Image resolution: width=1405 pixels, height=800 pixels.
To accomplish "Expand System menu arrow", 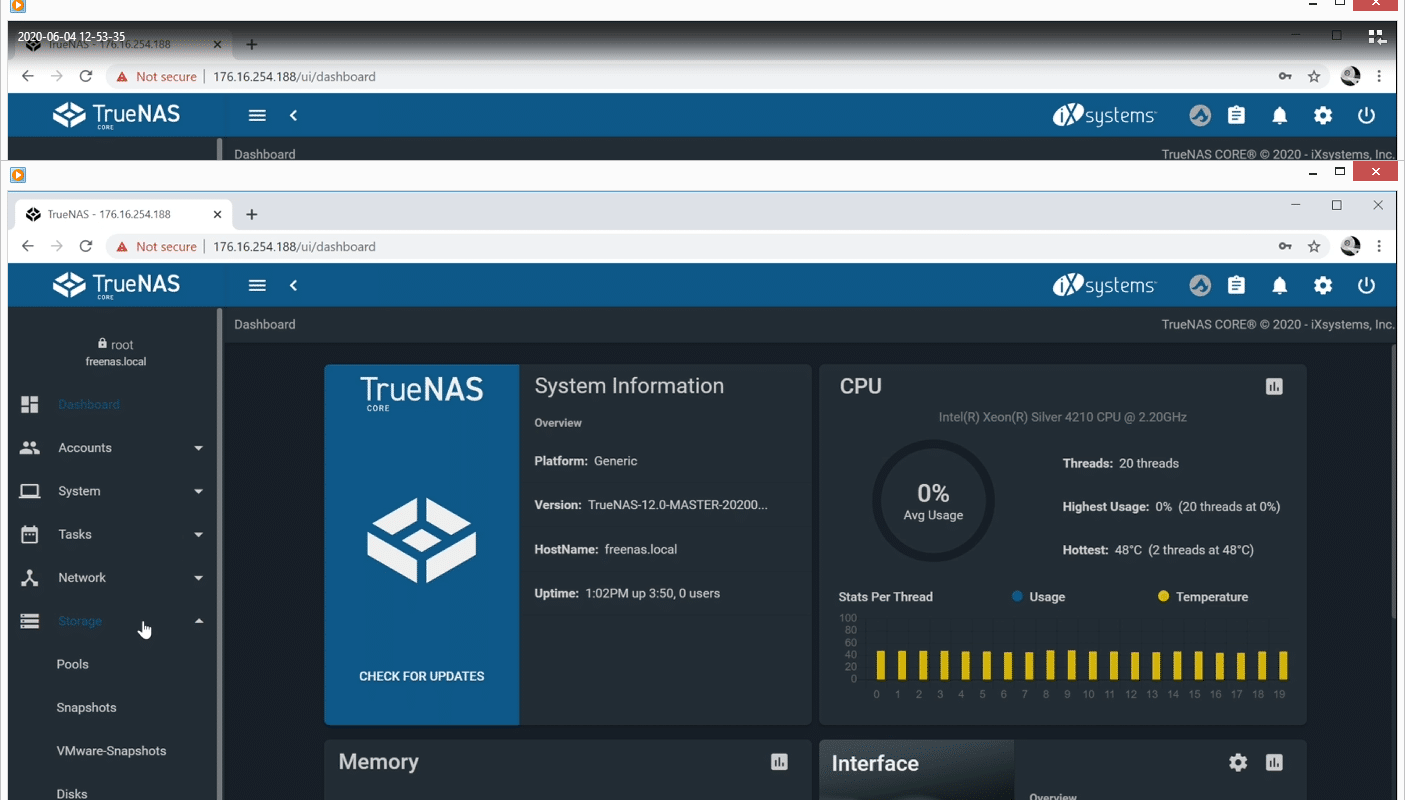I will [x=199, y=491].
